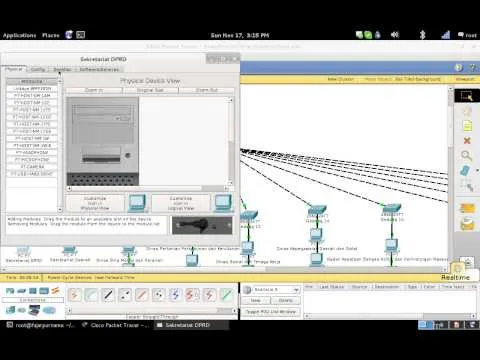This screenshot has width=480, height=360.
Task: Select the Connections lightning category icon
Action: 55,291
